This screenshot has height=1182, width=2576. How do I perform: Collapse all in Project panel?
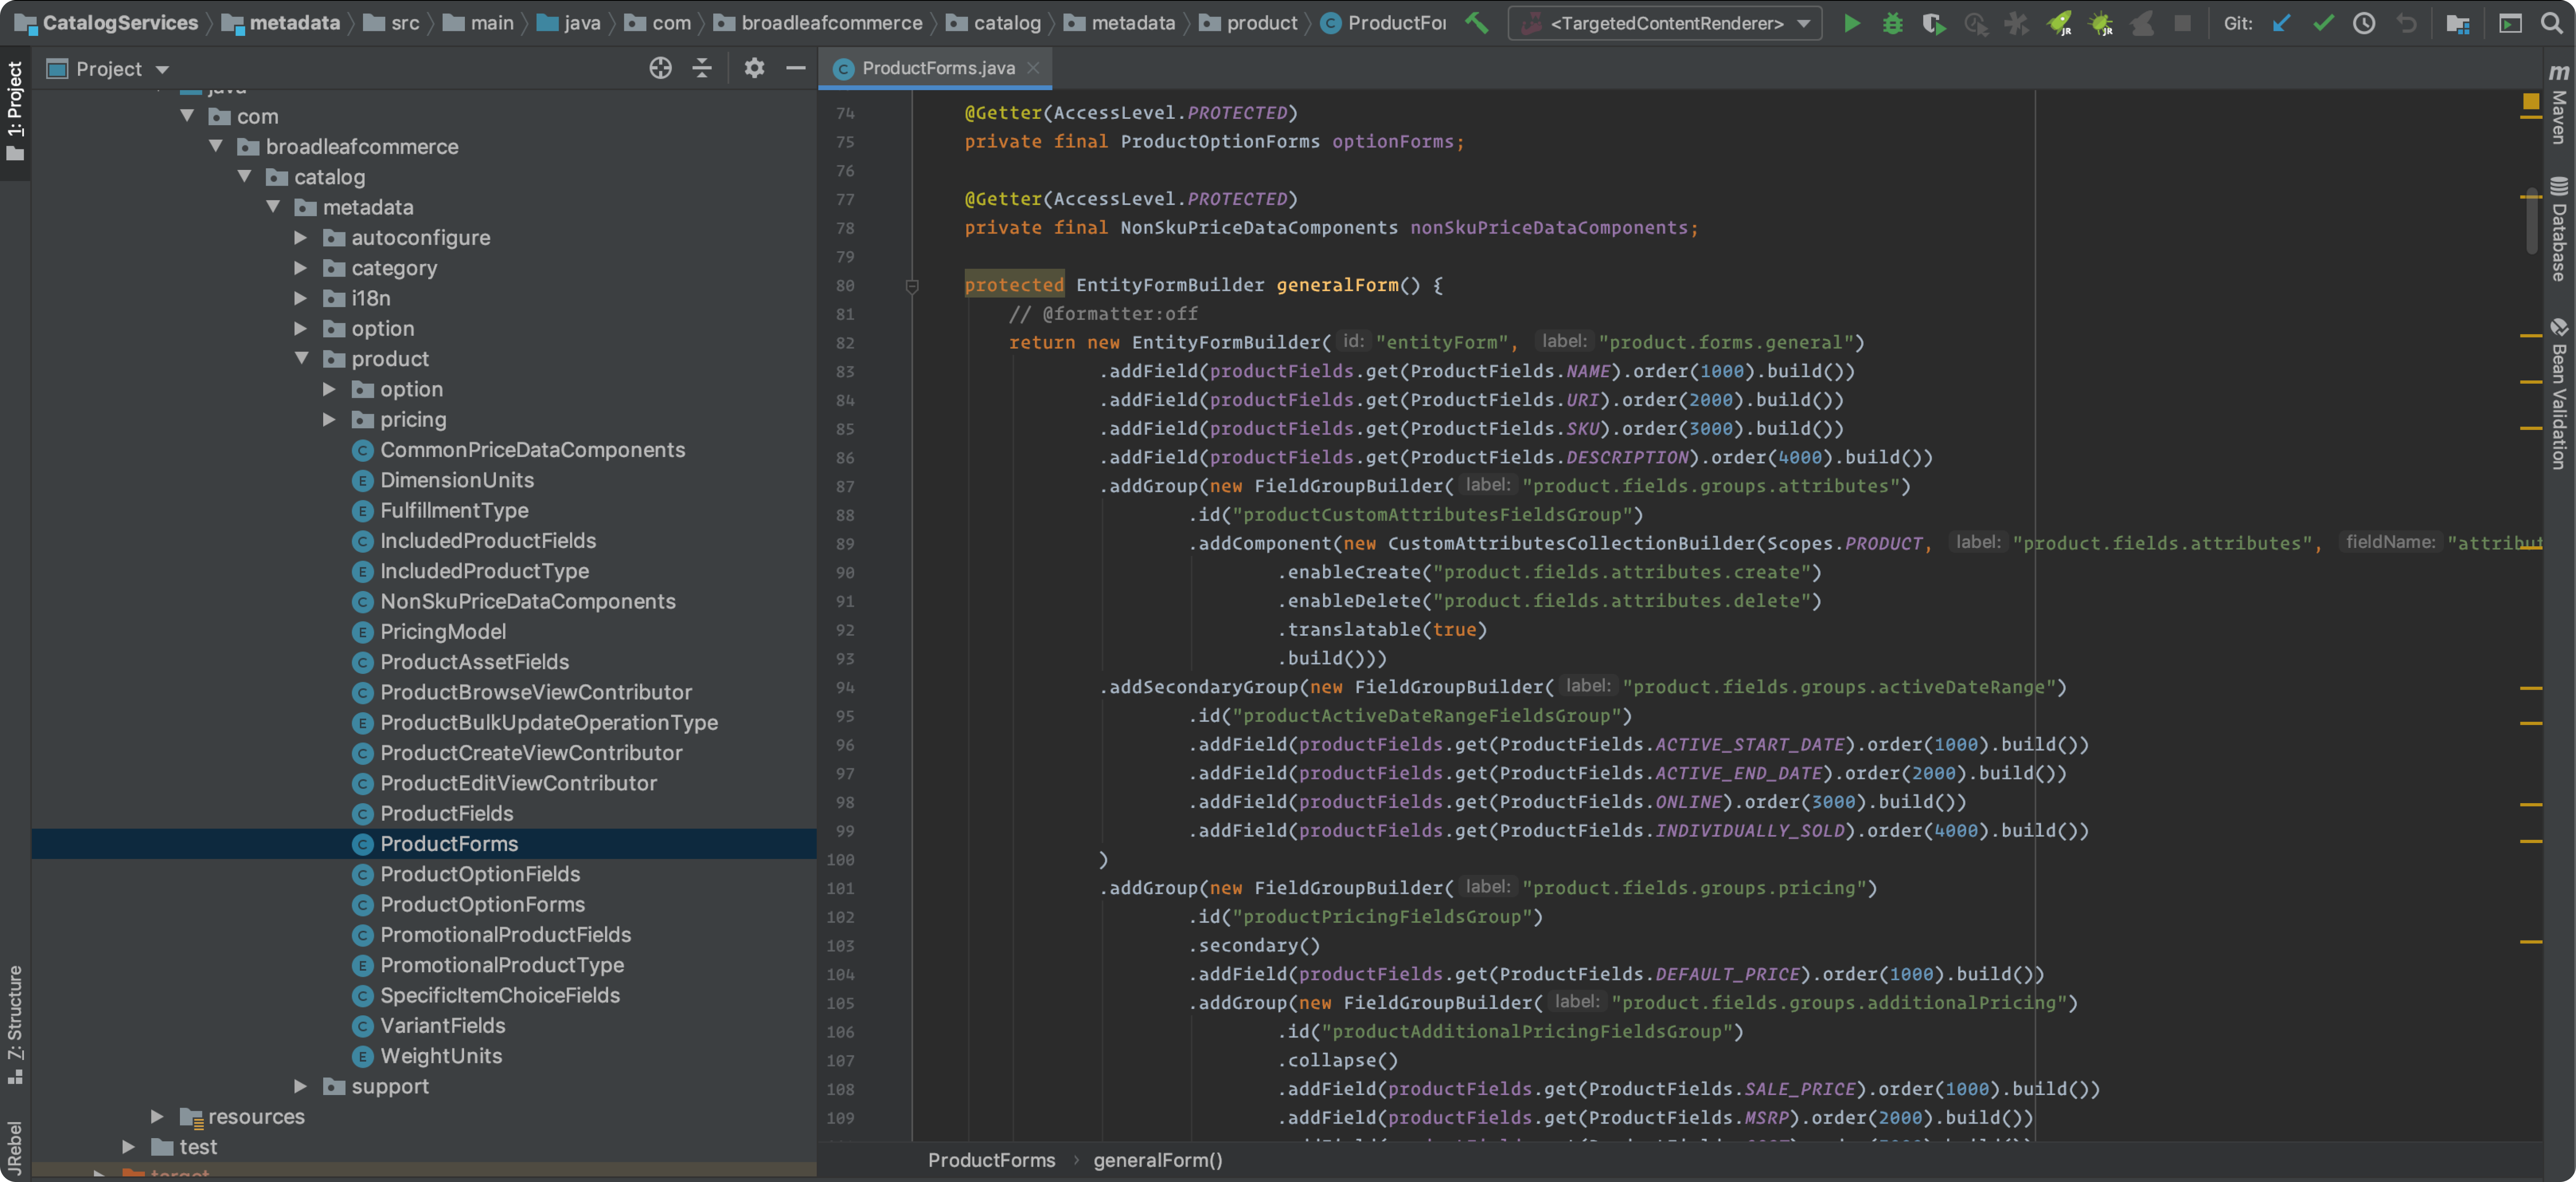click(x=702, y=68)
